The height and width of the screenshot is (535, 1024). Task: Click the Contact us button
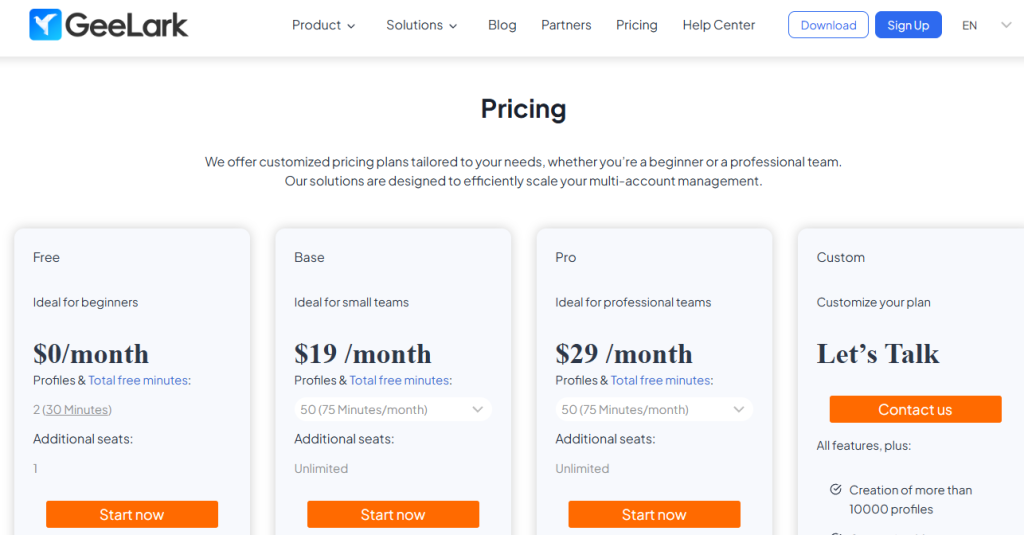tap(915, 409)
